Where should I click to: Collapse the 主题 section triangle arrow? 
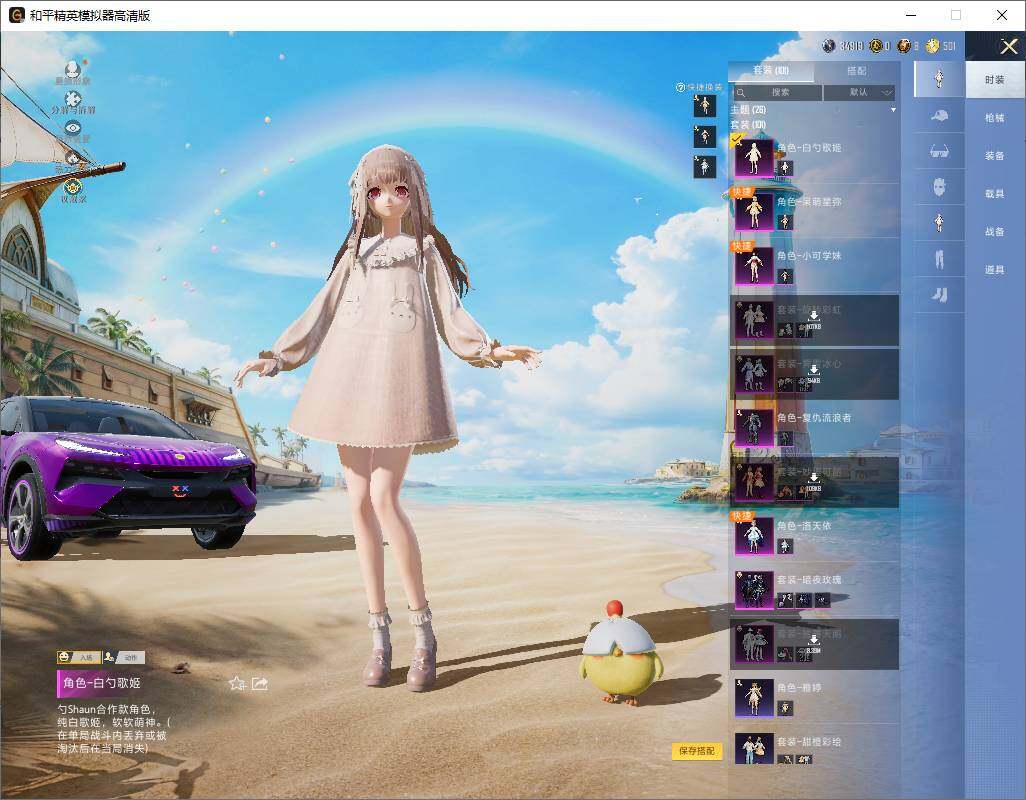point(893,110)
